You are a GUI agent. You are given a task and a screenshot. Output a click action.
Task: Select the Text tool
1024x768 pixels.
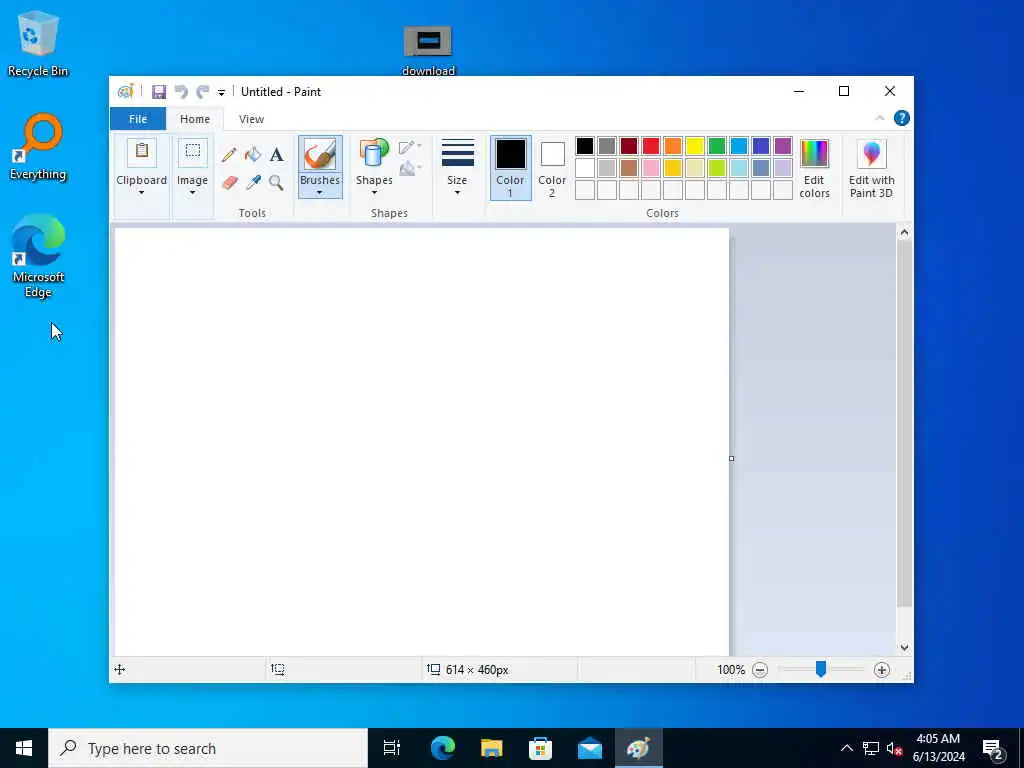point(276,155)
